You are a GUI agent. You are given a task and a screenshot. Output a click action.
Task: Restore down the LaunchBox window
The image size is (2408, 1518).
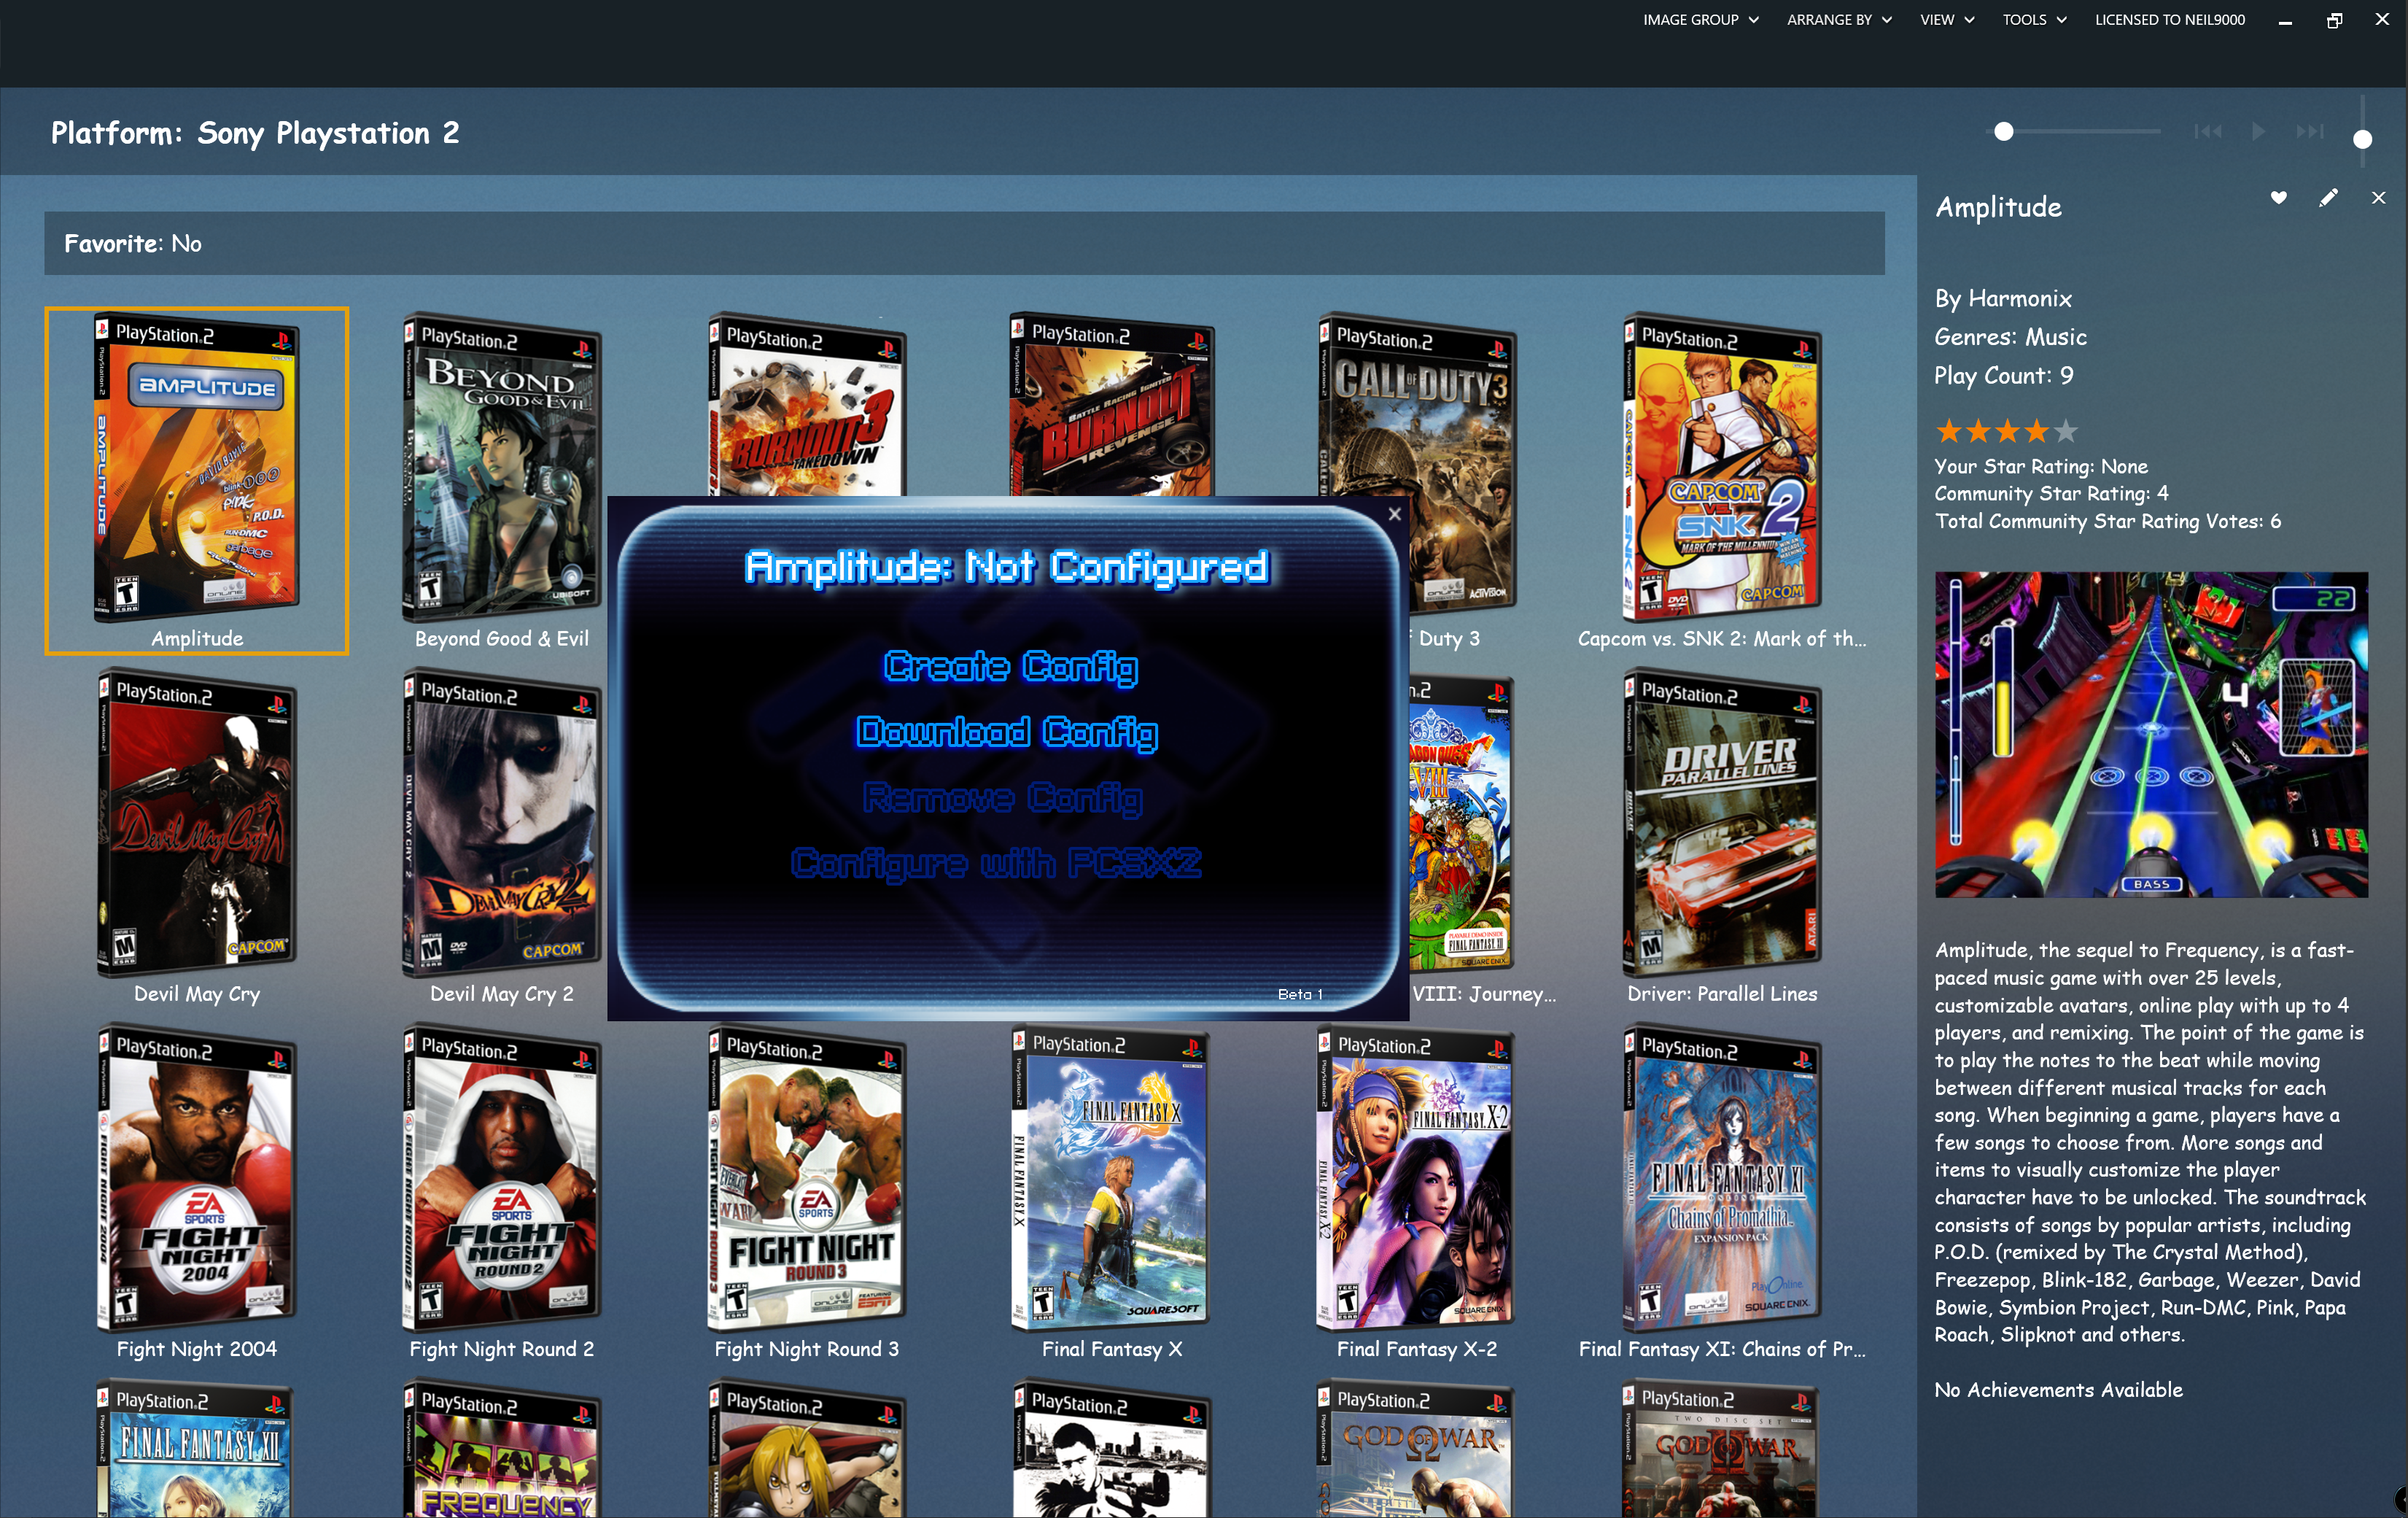[2334, 20]
